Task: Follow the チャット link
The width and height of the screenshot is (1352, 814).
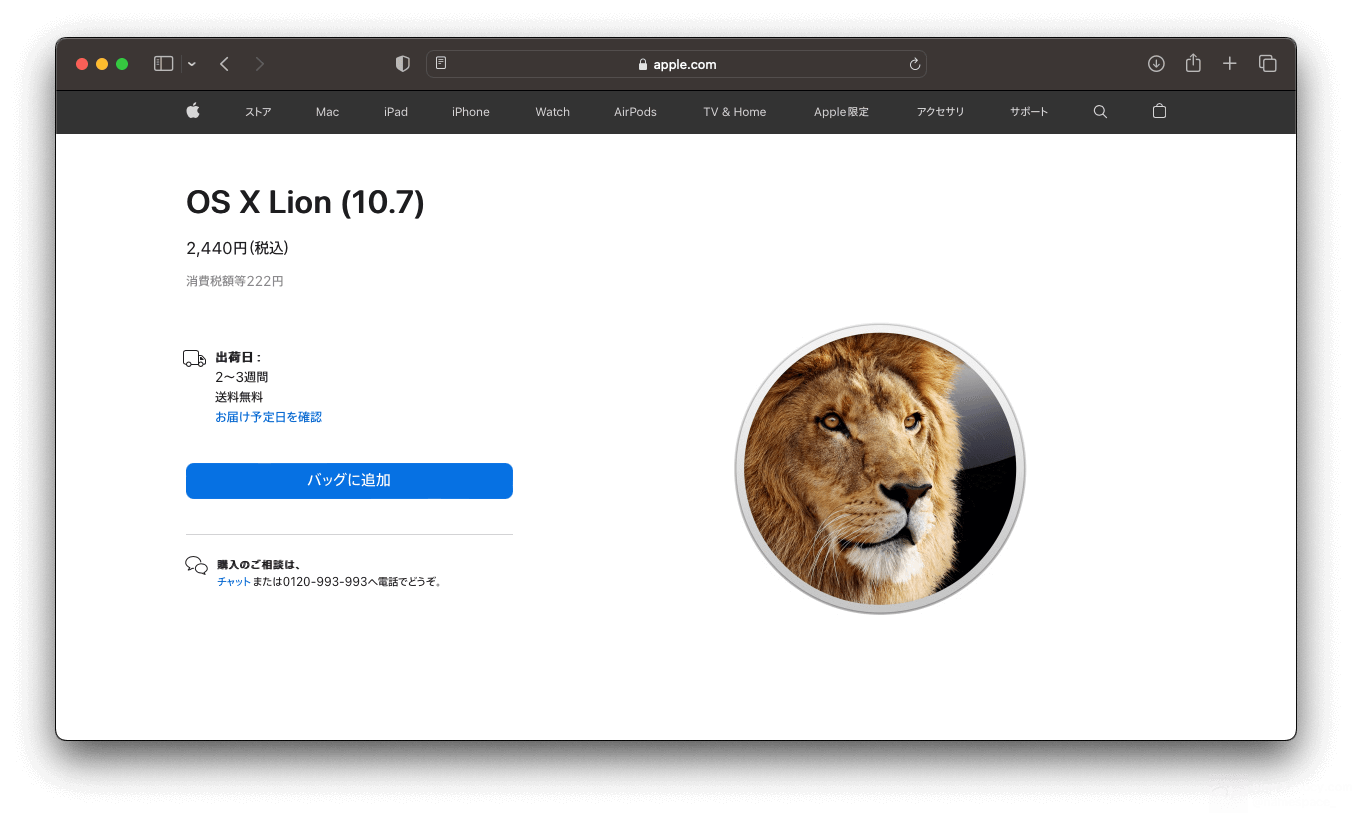Action: pyautogui.click(x=234, y=581)
